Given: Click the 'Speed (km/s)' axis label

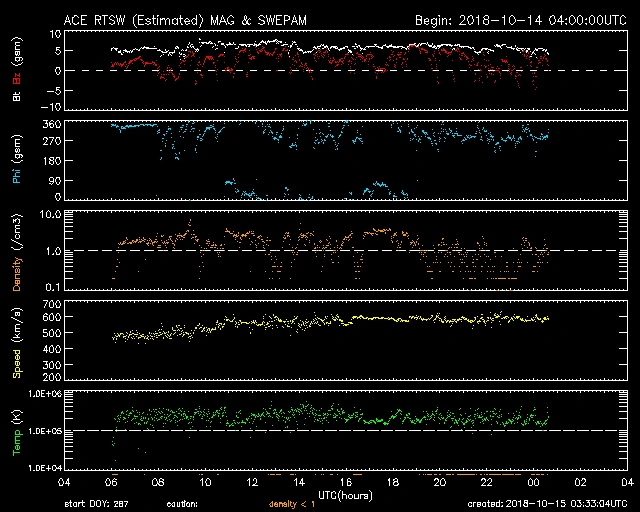Looking at the screenshot, I should 17,343.
